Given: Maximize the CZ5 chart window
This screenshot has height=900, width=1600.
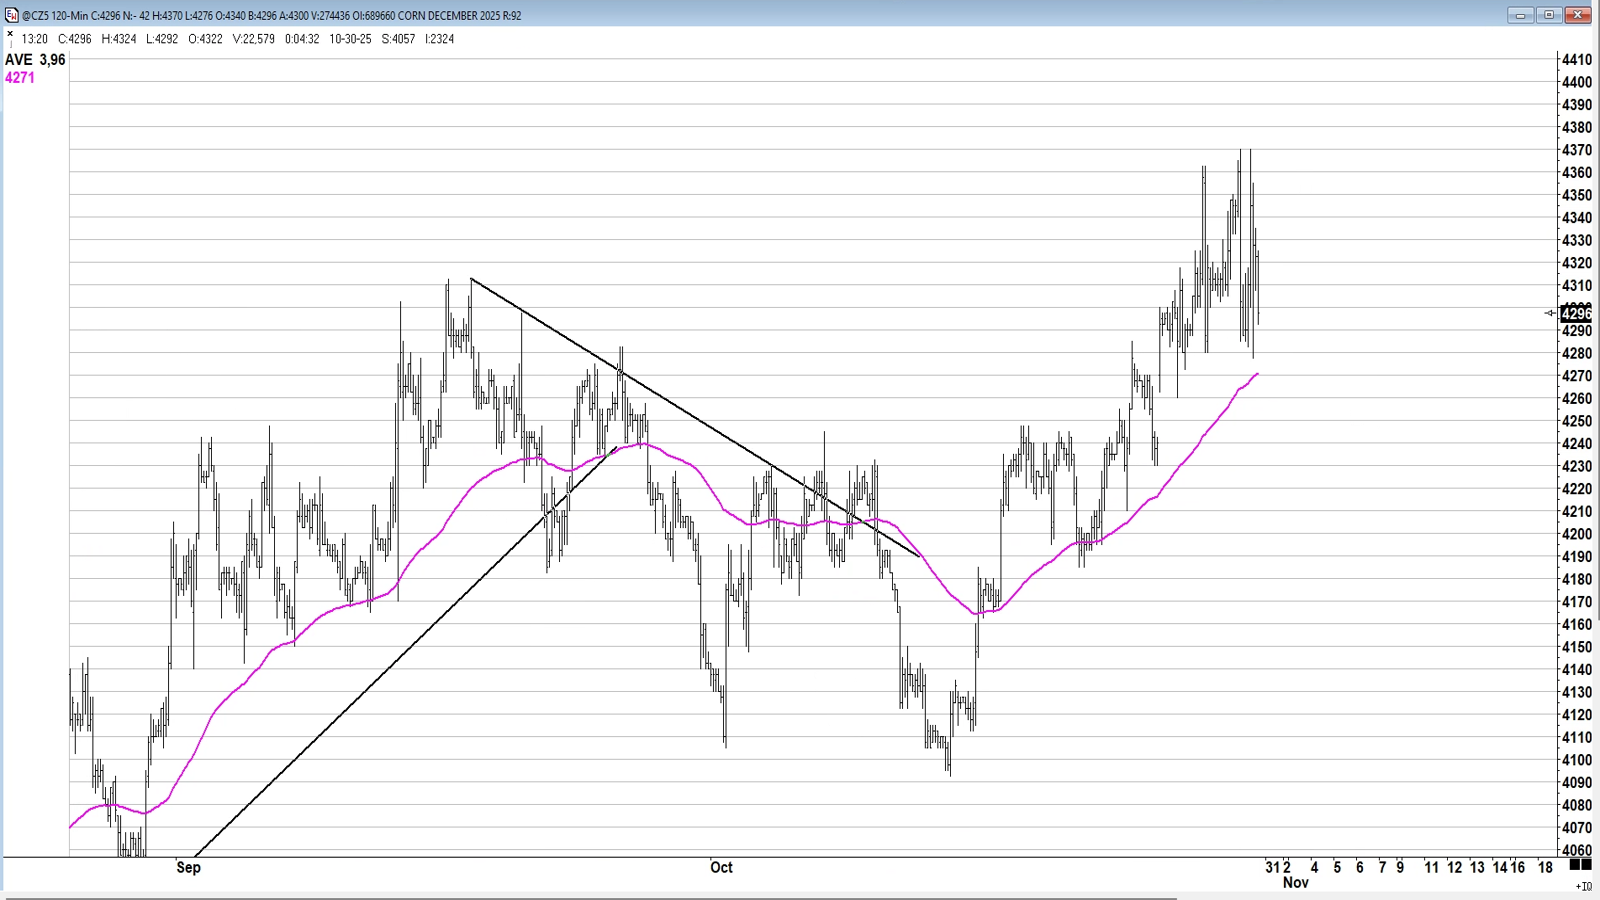Looking at the screenshot, I should point(1549,15).
